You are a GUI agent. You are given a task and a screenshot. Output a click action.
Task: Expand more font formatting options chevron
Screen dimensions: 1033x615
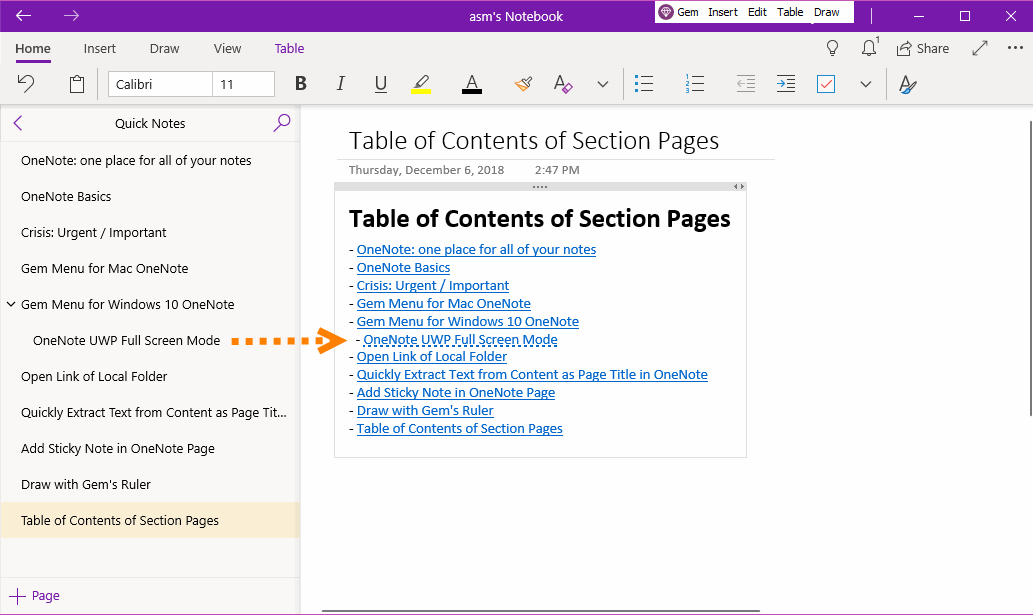[x=602, y=84]
